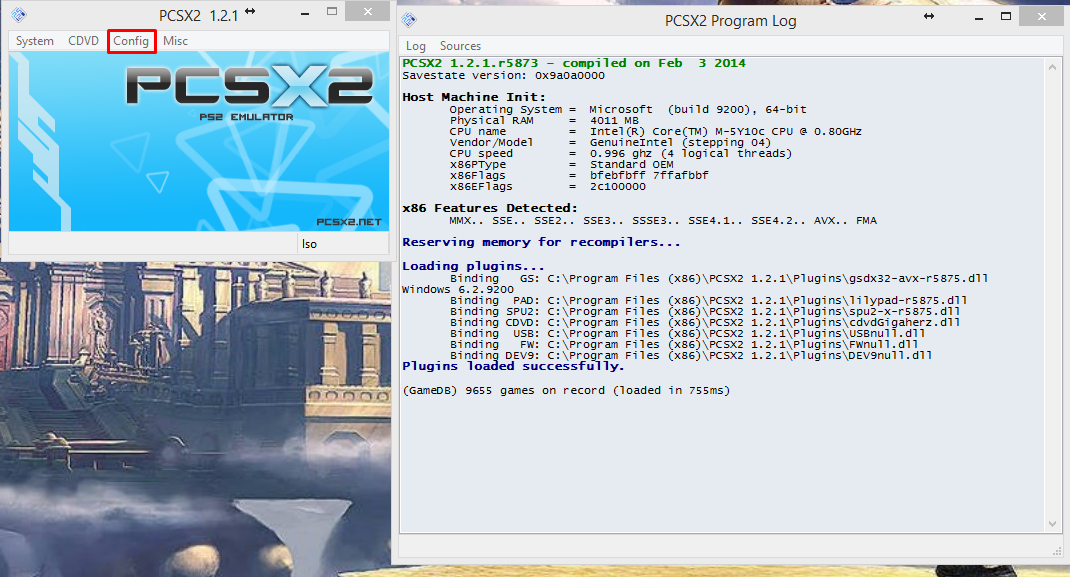Click the 'PCSX2 1.2.1.r5873 – compiled on' line
The width and height of the screenshot is (1070, 577).
tap(573, 63)
